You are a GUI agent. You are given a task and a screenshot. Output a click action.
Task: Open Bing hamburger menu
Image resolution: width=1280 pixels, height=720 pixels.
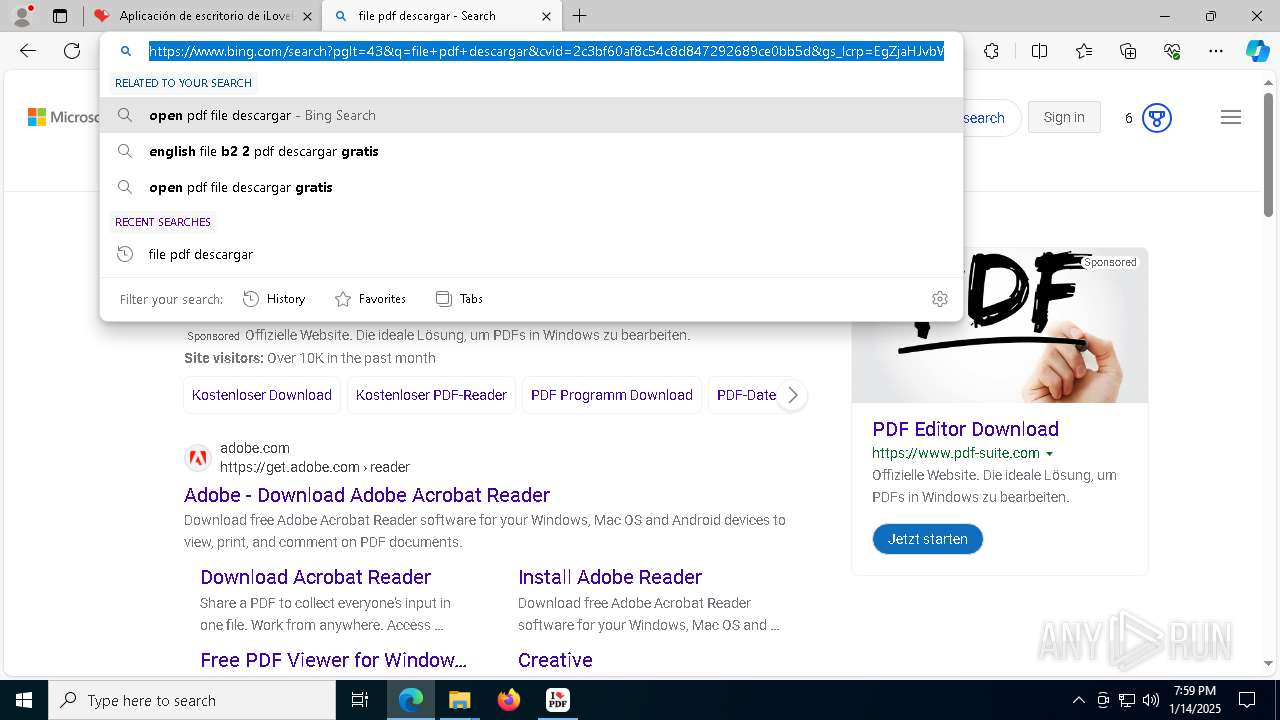coord(1231,118)
